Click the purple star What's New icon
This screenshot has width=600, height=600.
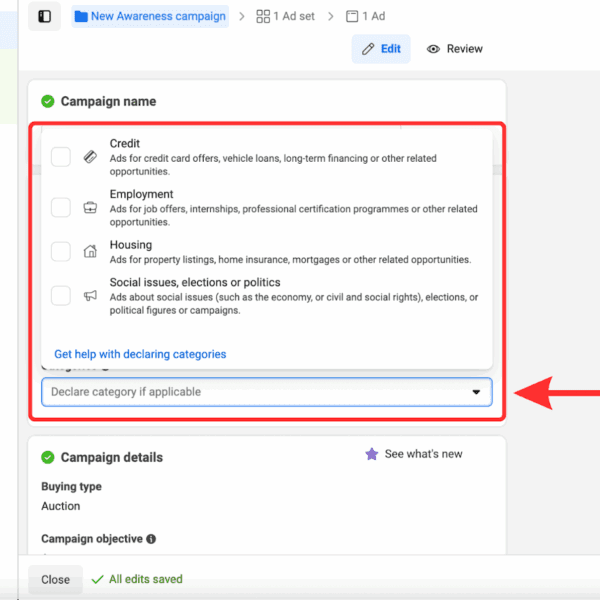(x=372, y=454)
